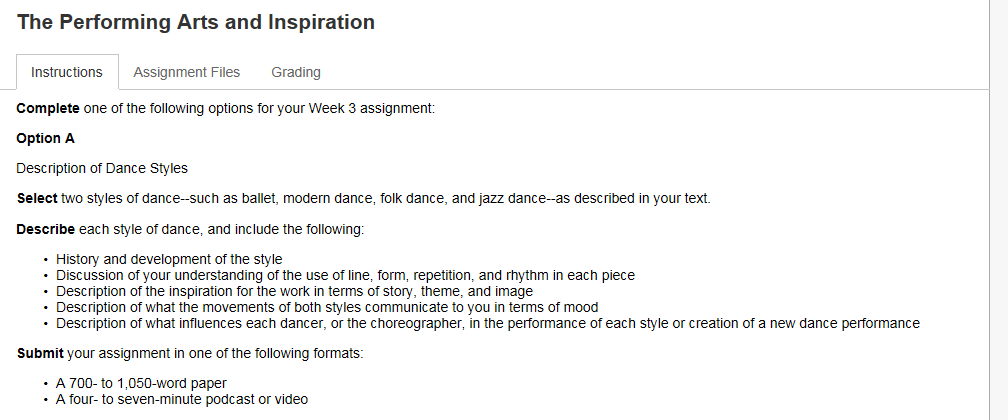
Task: Click the bold word Select
Action: pos(37,198)
